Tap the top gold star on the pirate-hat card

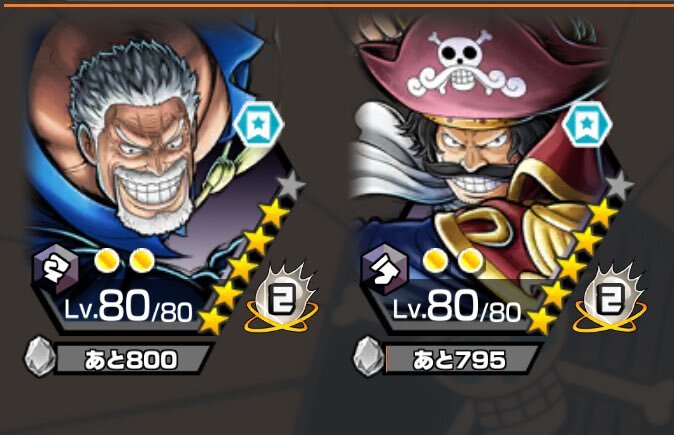click(x=603, y=213)
